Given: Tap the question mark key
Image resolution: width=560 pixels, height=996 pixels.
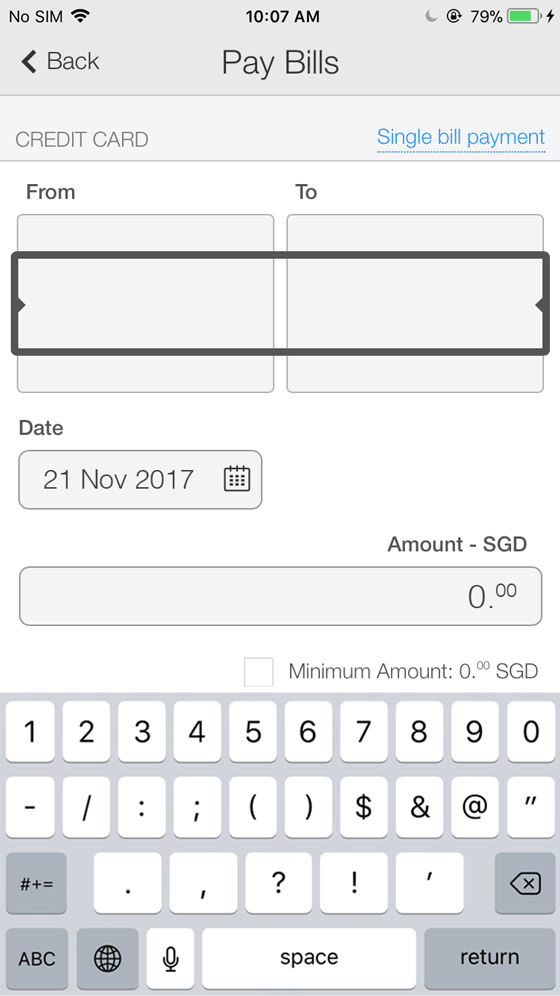Looking at the screenshot, I should [279, 883].
